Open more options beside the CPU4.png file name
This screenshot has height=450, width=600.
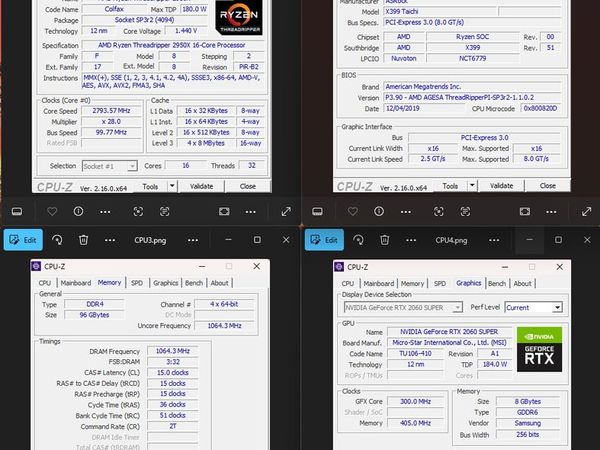(494, 240)
